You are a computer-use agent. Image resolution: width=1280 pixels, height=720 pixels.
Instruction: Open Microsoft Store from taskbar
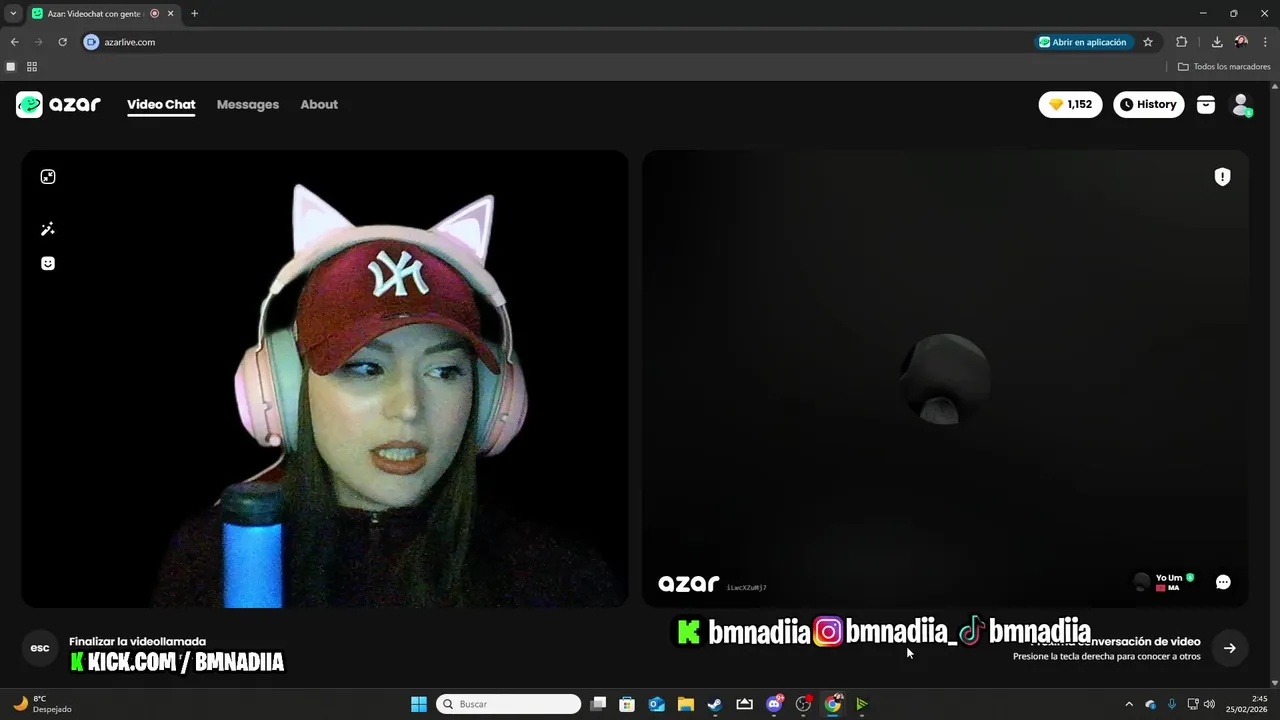(x=627, y=704)
